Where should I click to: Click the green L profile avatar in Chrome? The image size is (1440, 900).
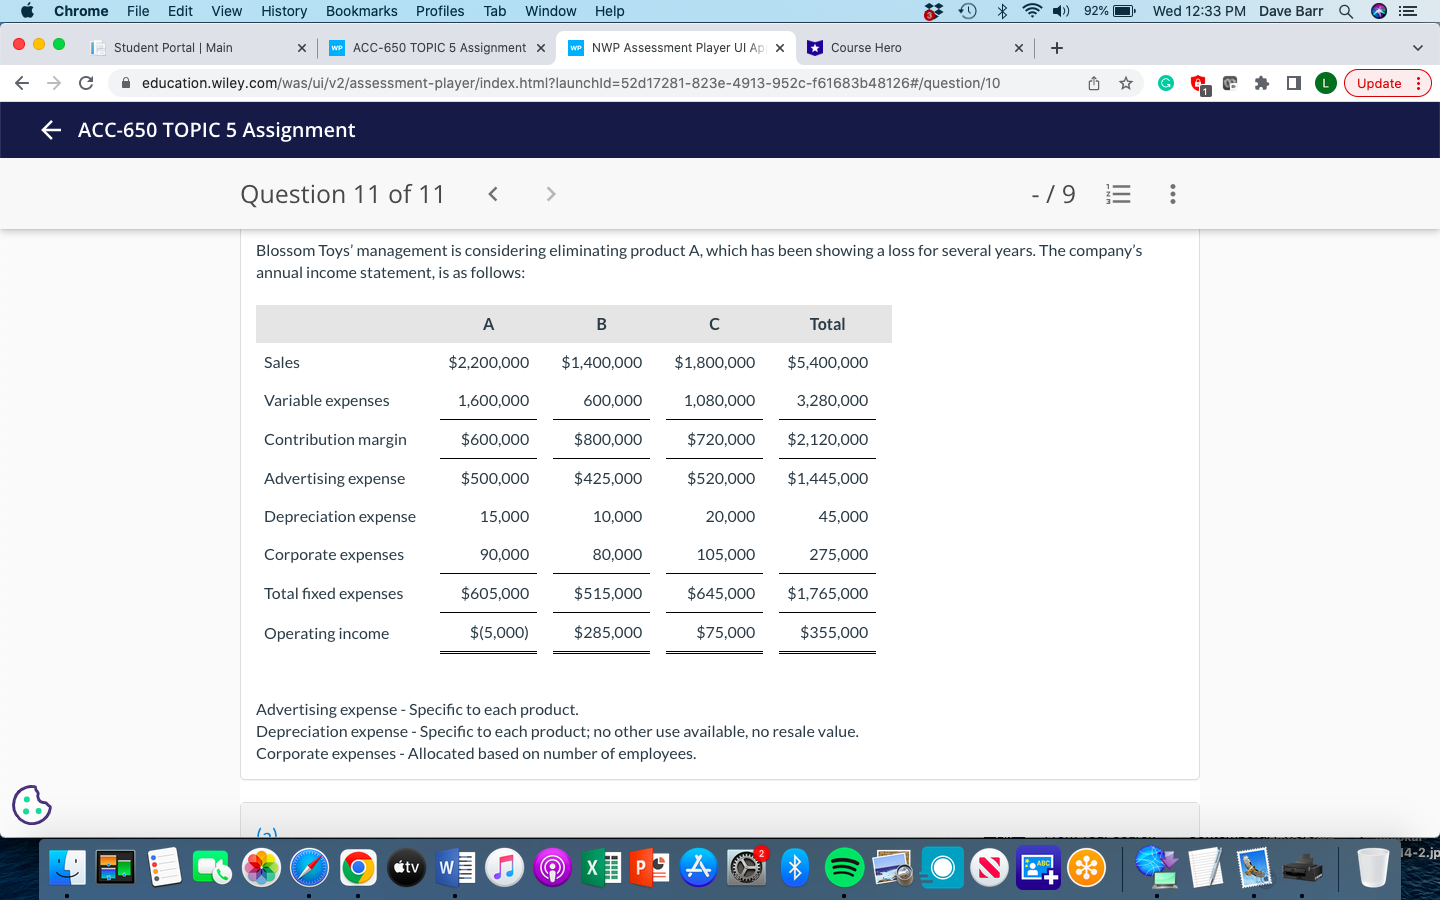(1325, 83)
